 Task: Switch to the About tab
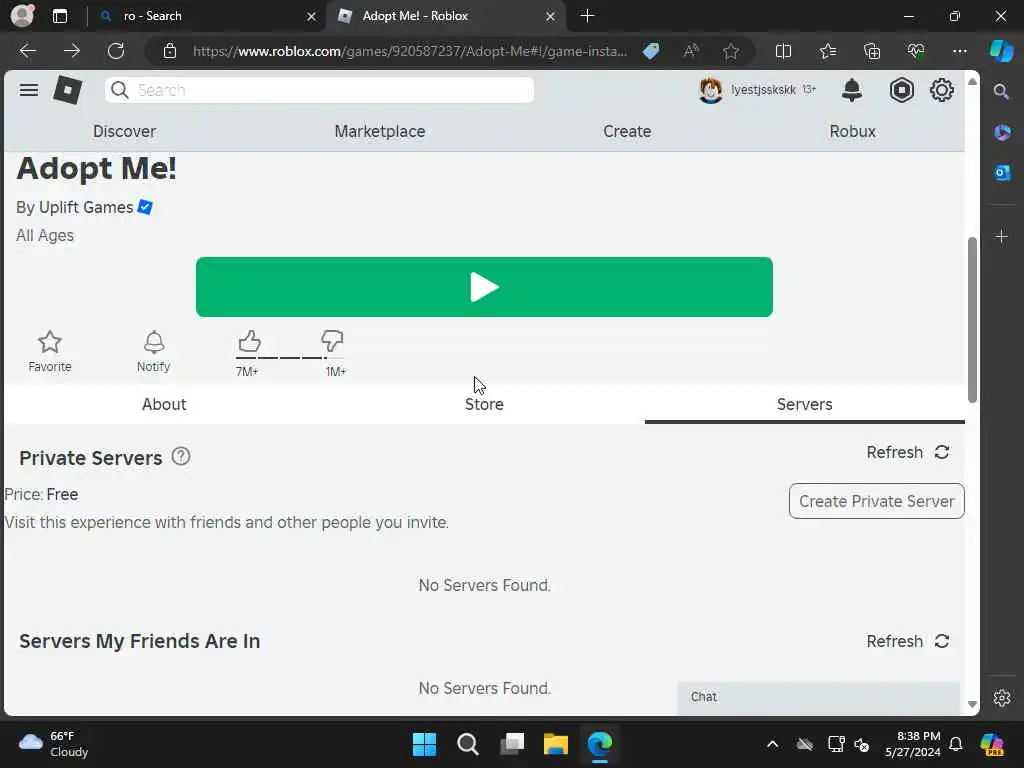pyautogui.click(x=164, y=404)
